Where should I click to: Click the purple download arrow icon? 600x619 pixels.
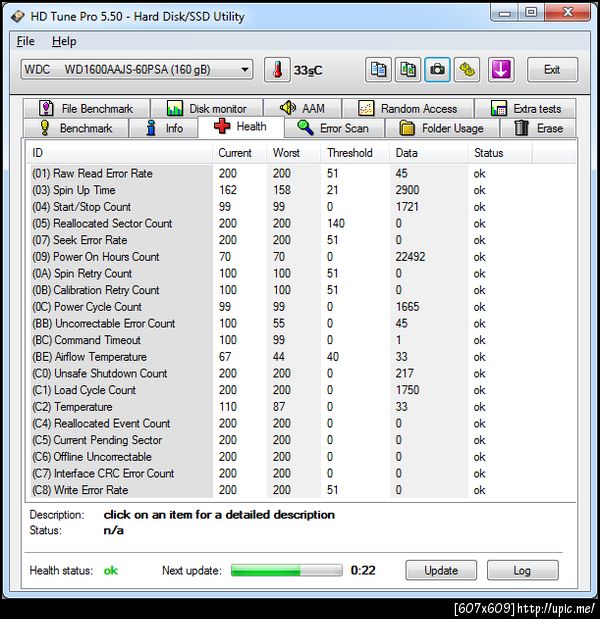[x=501, y=70]
